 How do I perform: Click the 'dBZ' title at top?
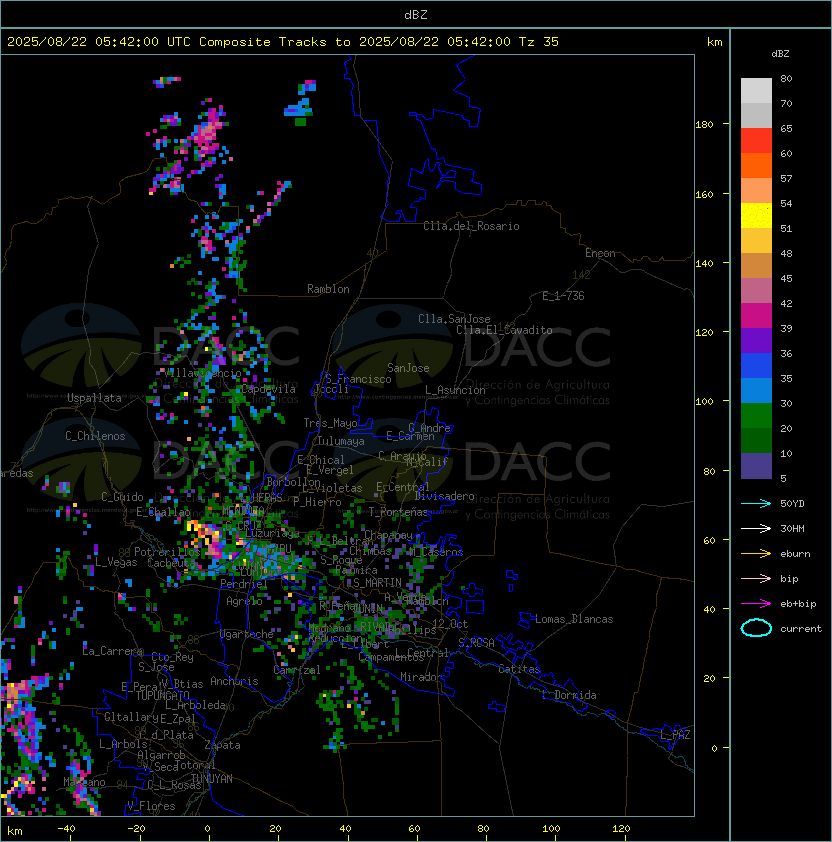[x=416, y=14]
